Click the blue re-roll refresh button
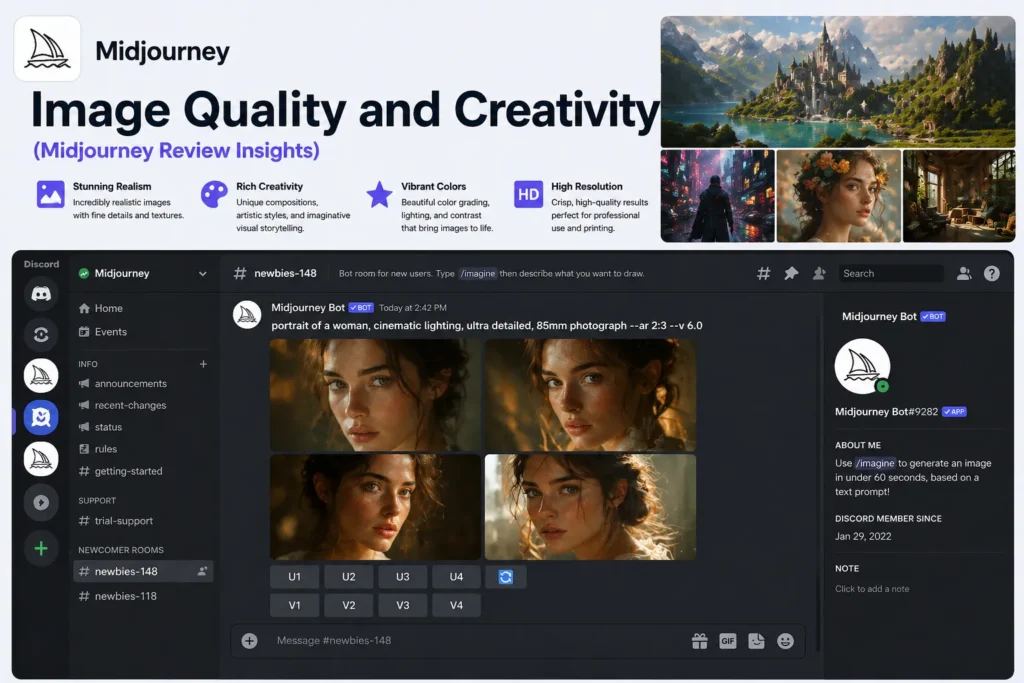 tap(505, 577)
